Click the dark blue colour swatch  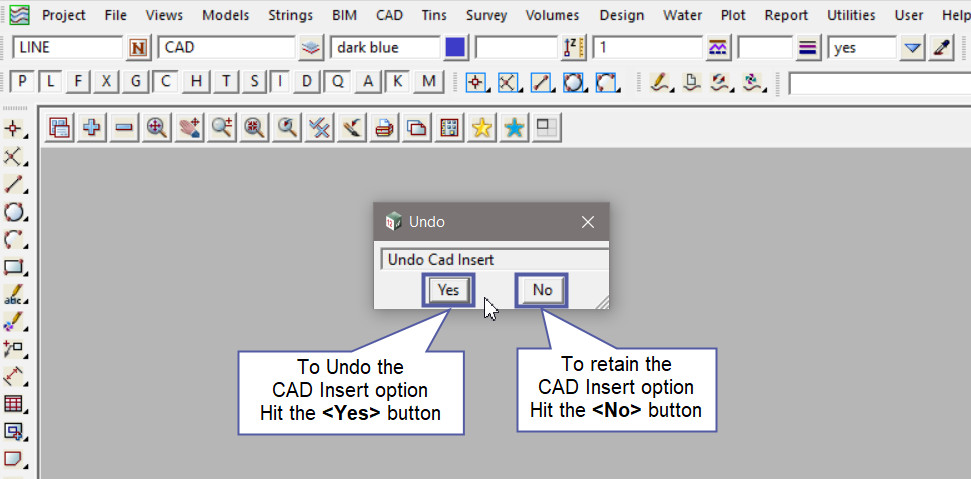click(x=455, y=48)
